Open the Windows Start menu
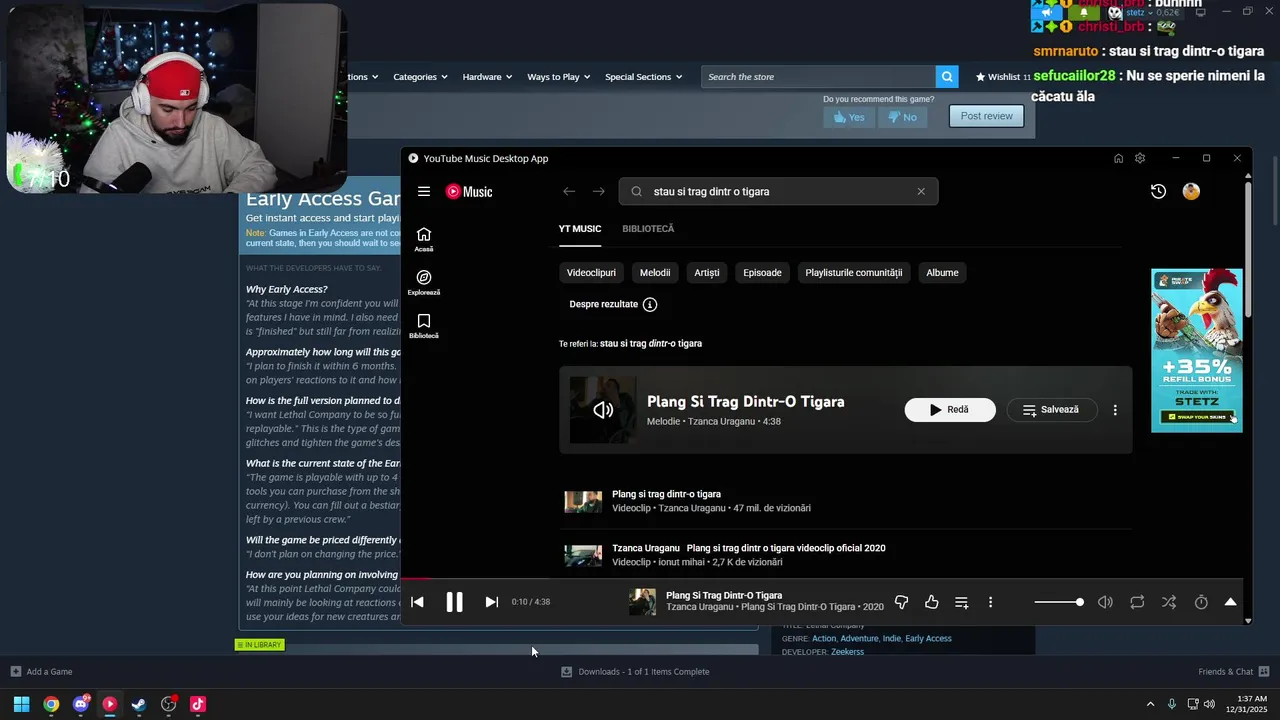 [21, 704]
